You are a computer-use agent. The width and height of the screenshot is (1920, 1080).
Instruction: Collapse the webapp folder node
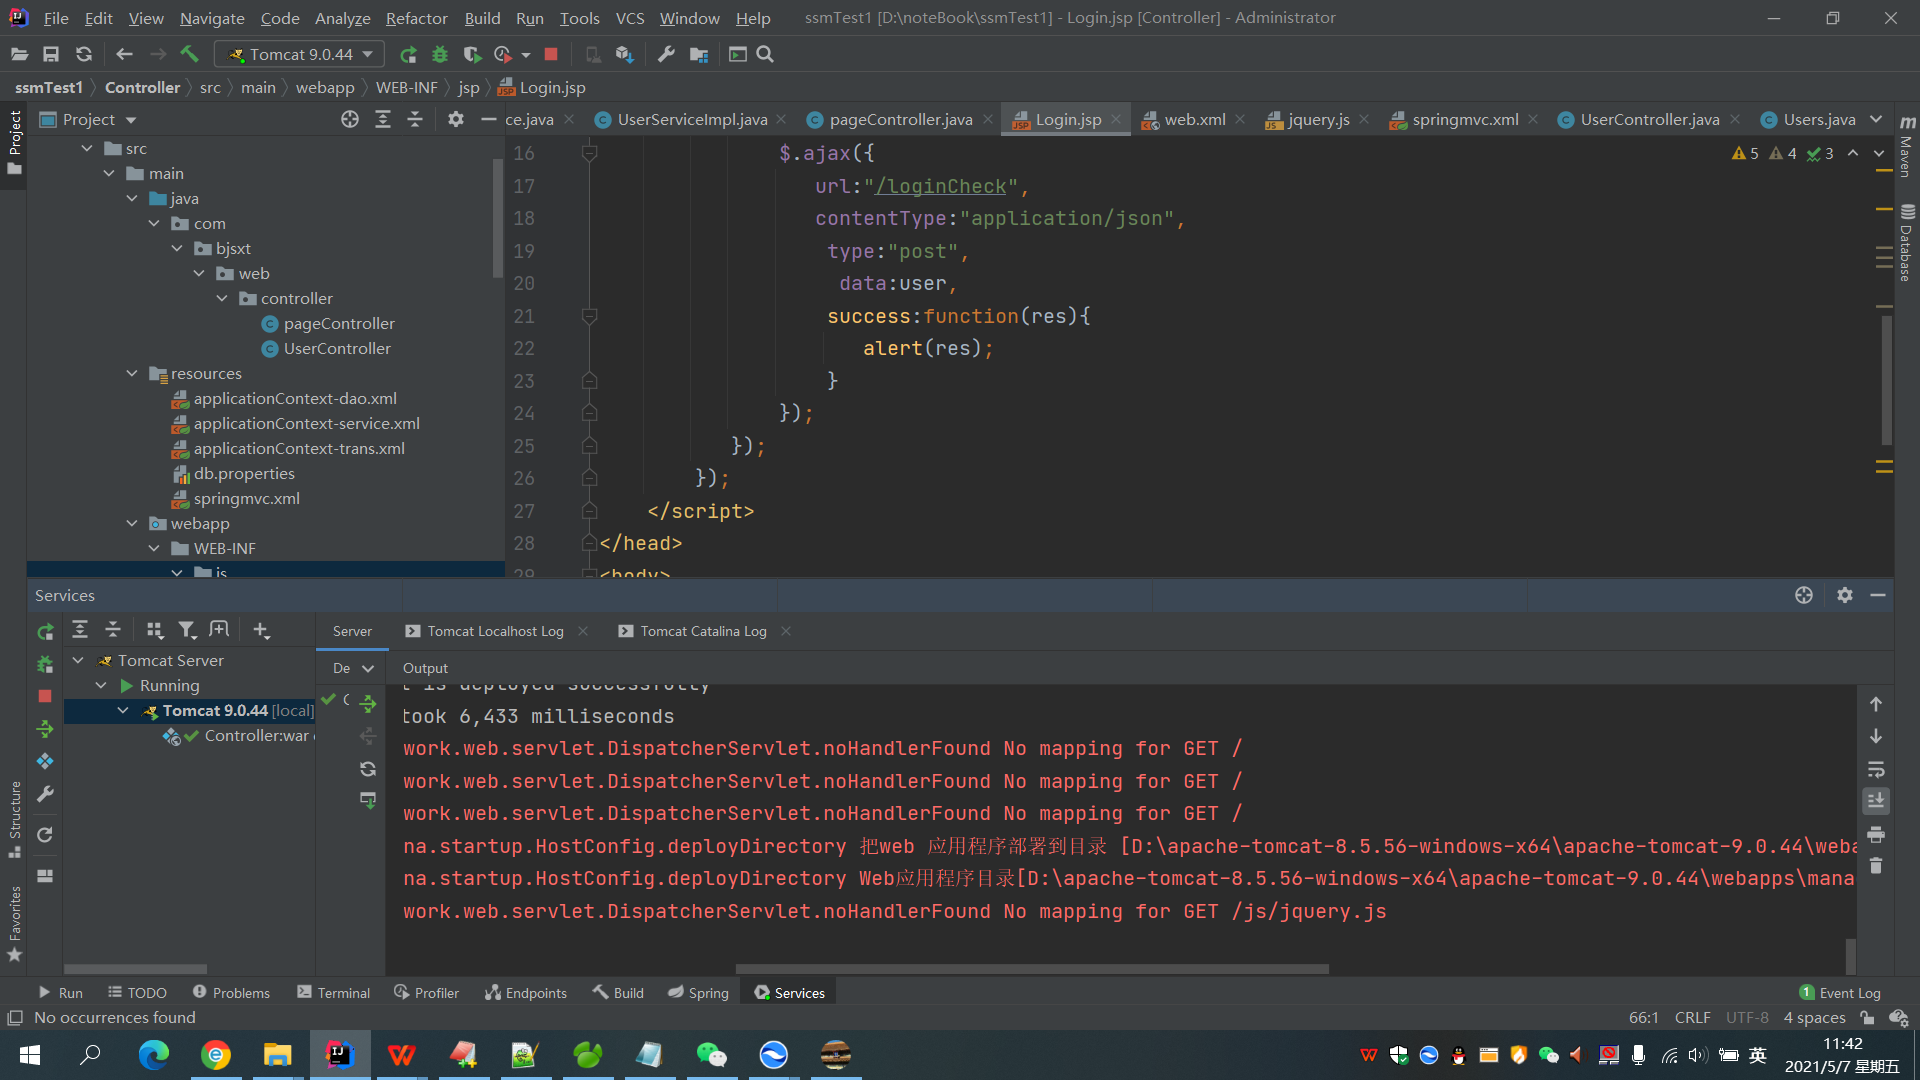pos(132,523)
